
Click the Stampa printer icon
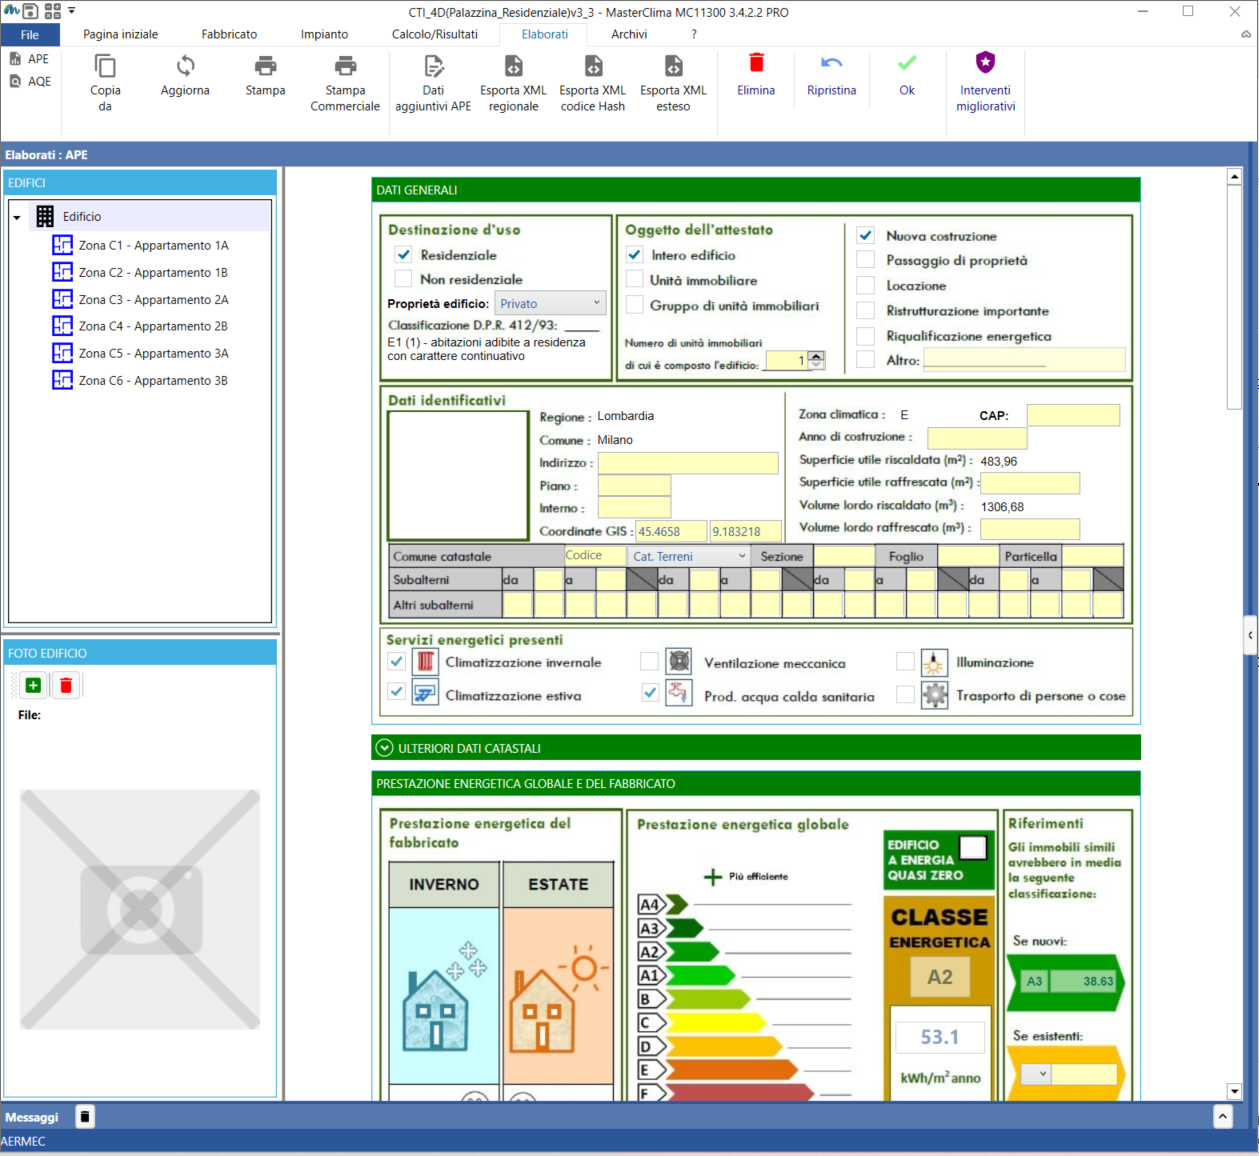tap(265, 66)
